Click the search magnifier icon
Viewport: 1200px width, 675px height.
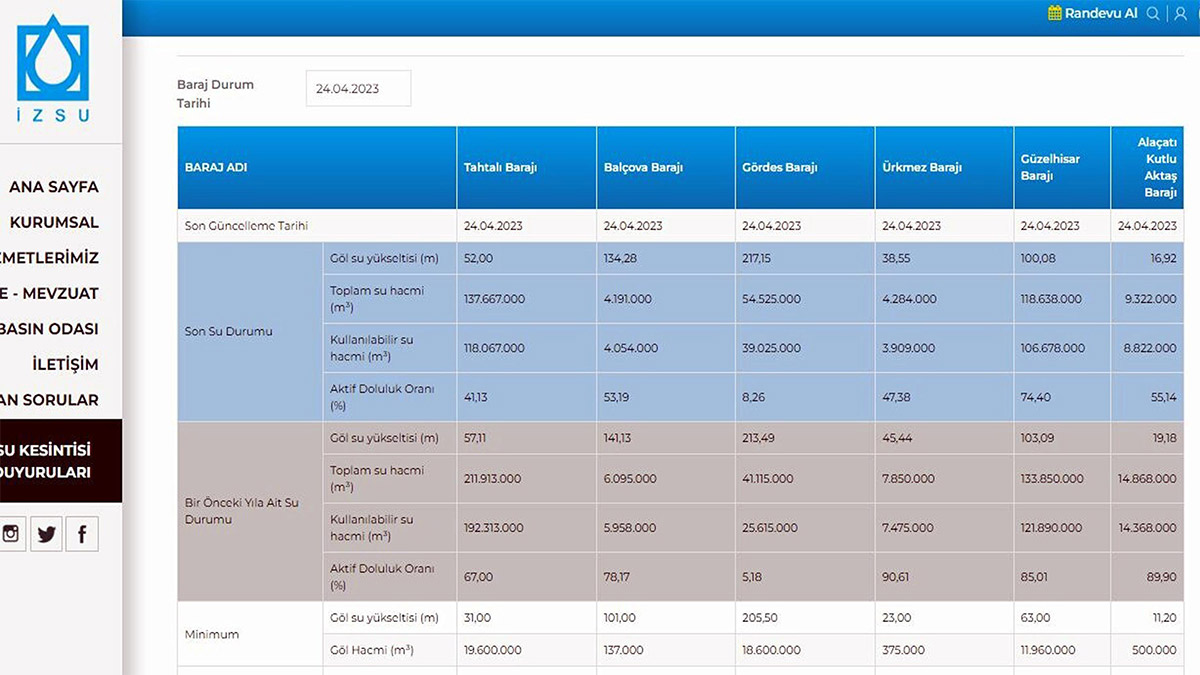click(x=1153, y=13)
